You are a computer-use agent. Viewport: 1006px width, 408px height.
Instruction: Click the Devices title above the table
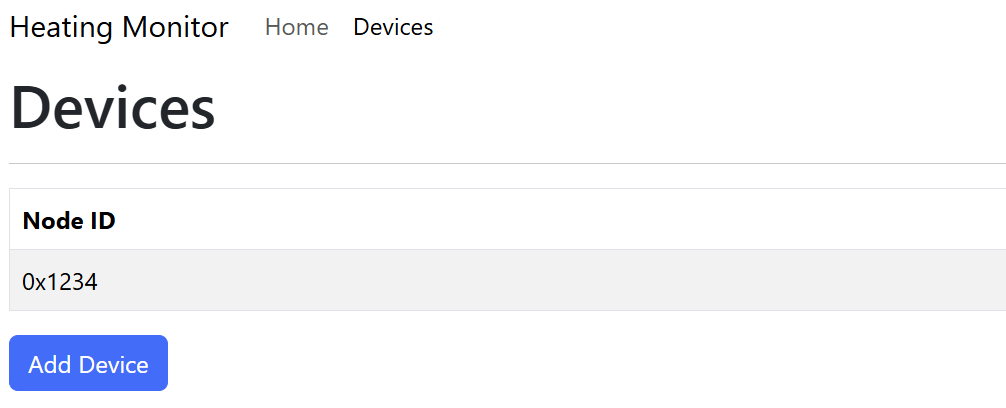112,108
